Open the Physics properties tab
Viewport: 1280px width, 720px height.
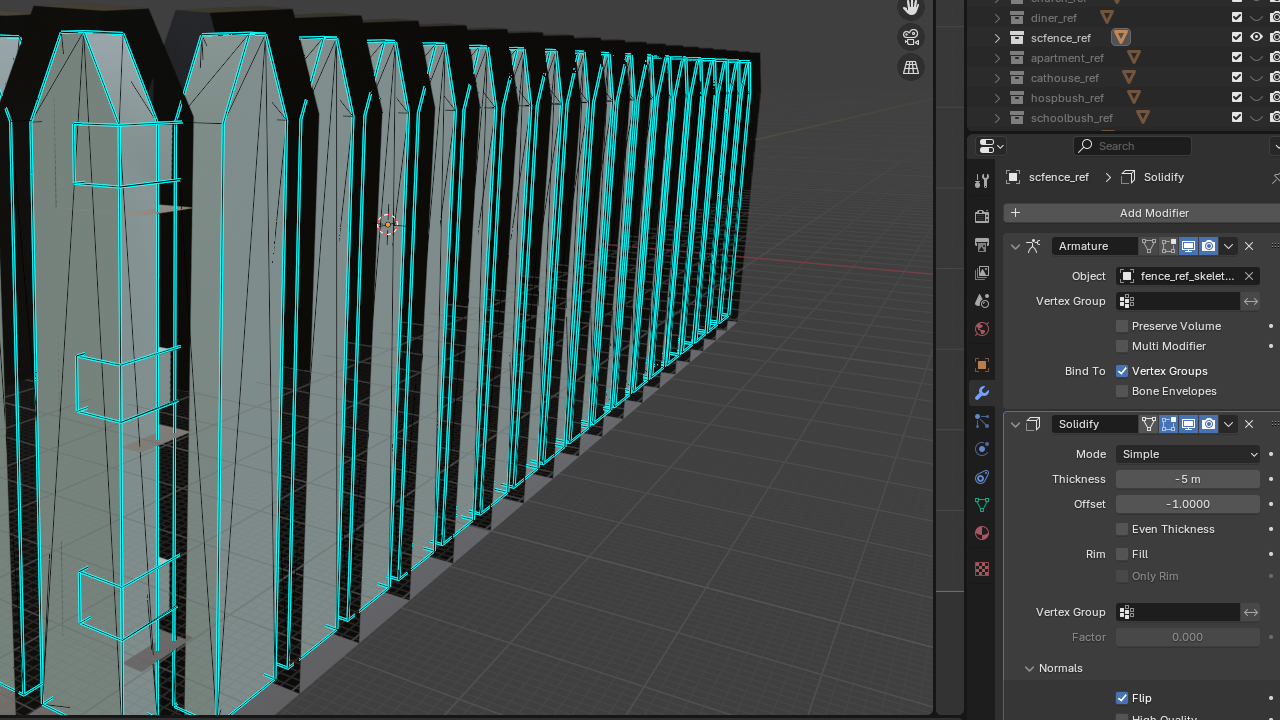pos(982,449)
